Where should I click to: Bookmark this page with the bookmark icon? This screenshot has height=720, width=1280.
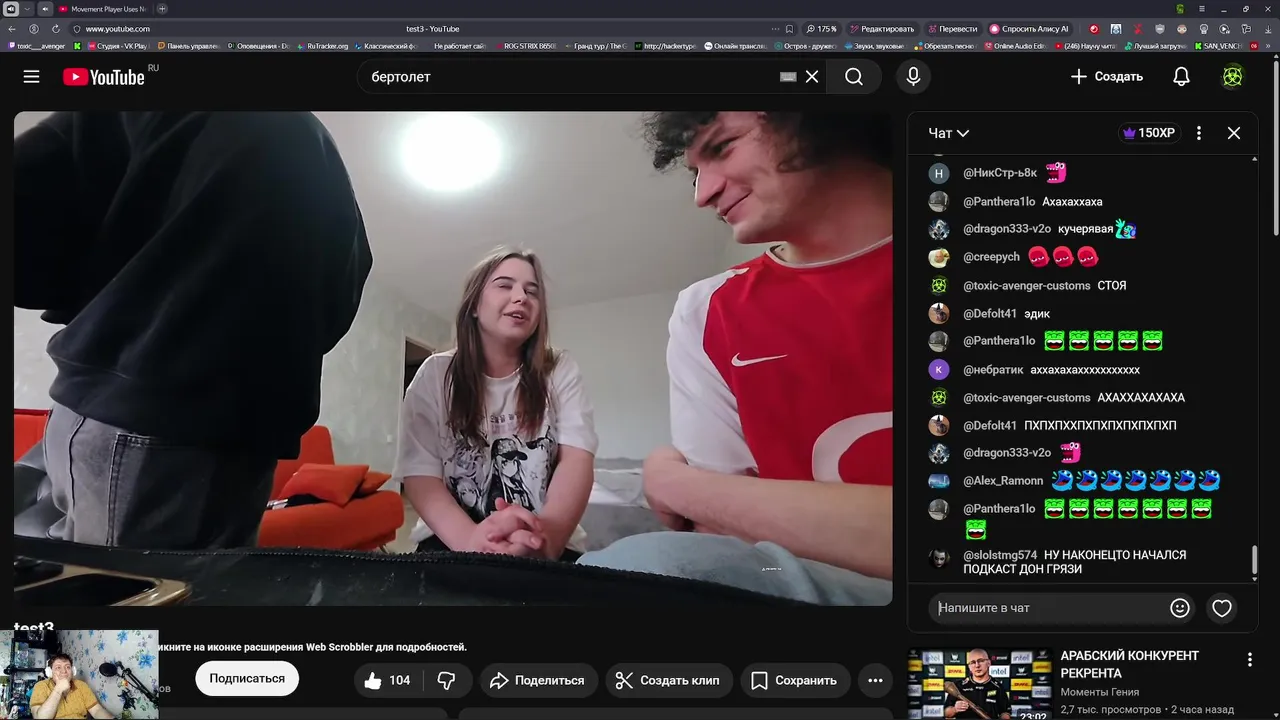[789, 29]
